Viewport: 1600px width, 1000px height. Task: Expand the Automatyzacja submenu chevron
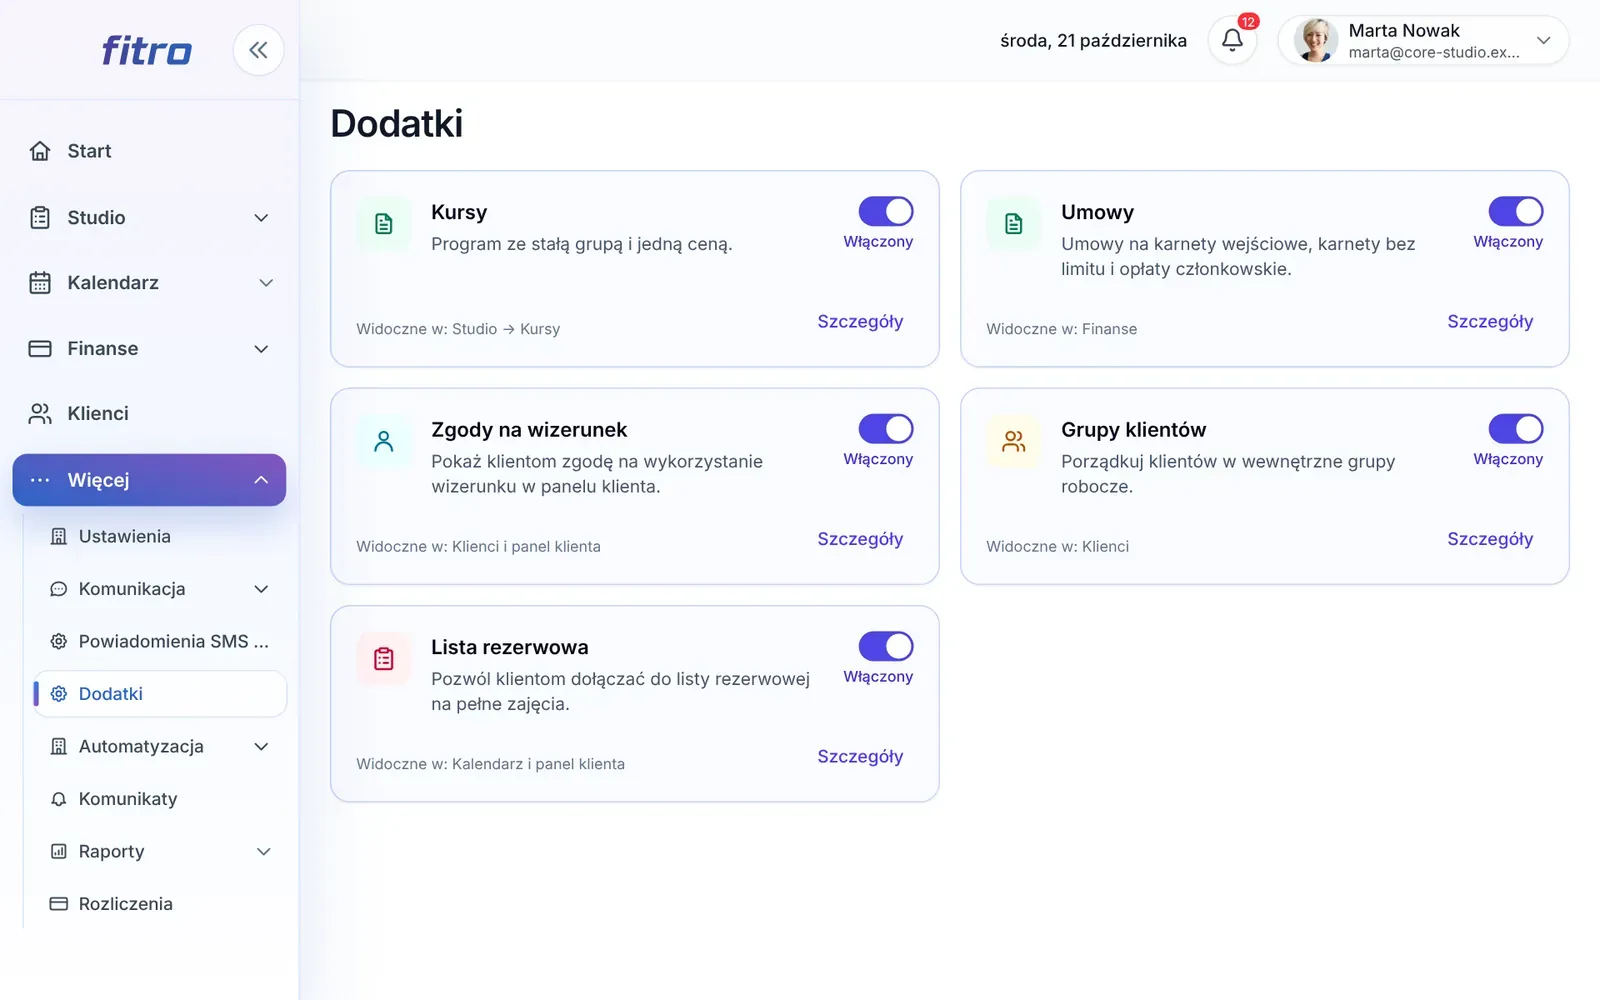point(261,747)
